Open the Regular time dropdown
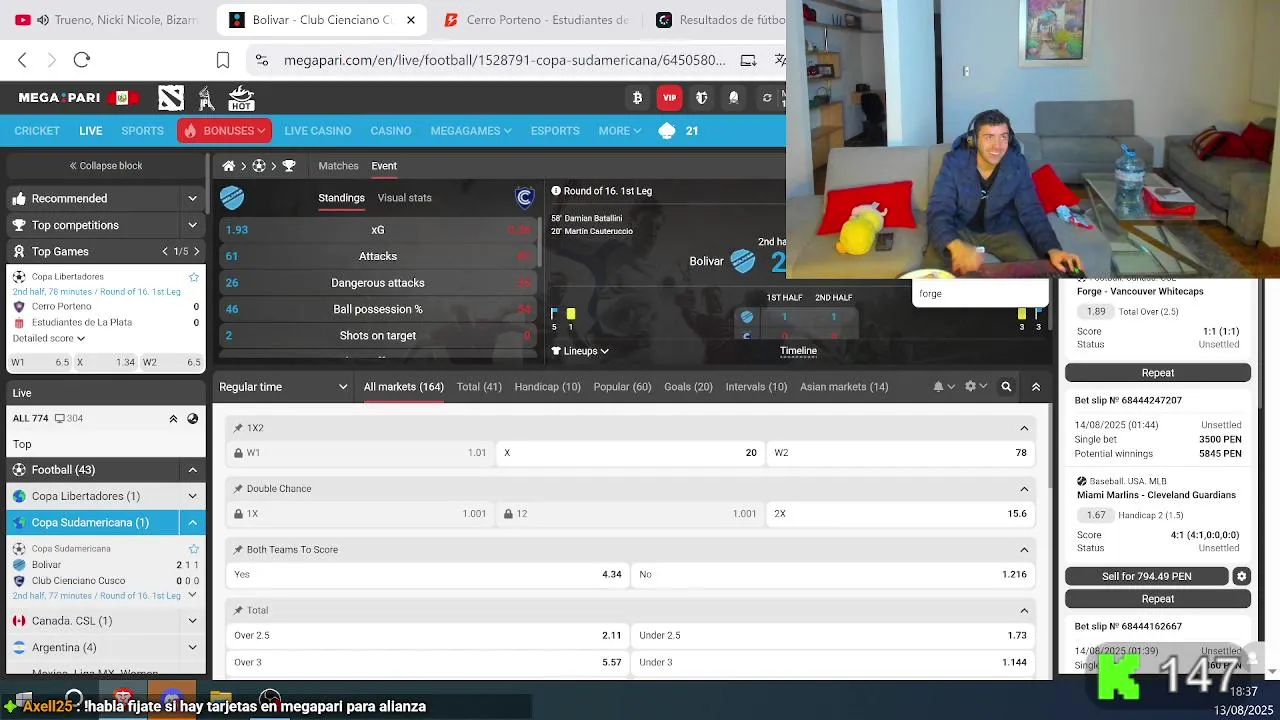 coord(283,387)
